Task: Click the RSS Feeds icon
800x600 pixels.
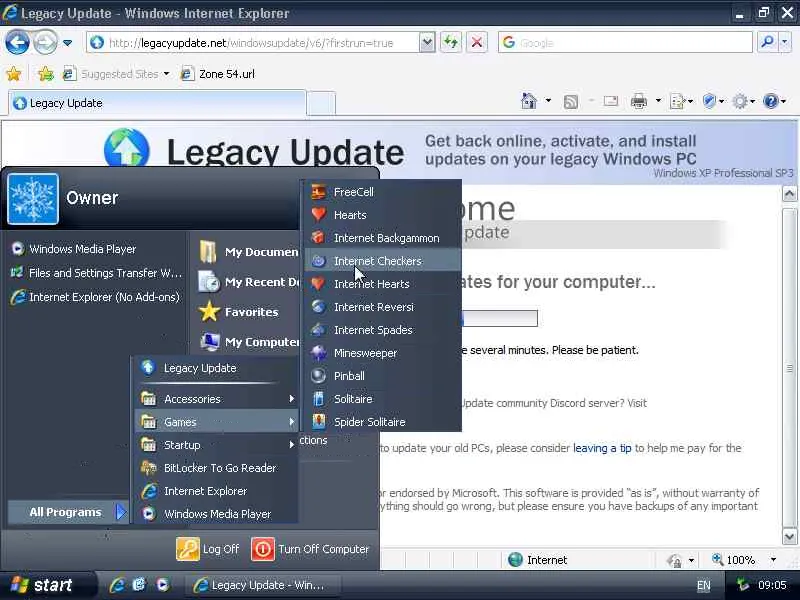Action: 571,102
